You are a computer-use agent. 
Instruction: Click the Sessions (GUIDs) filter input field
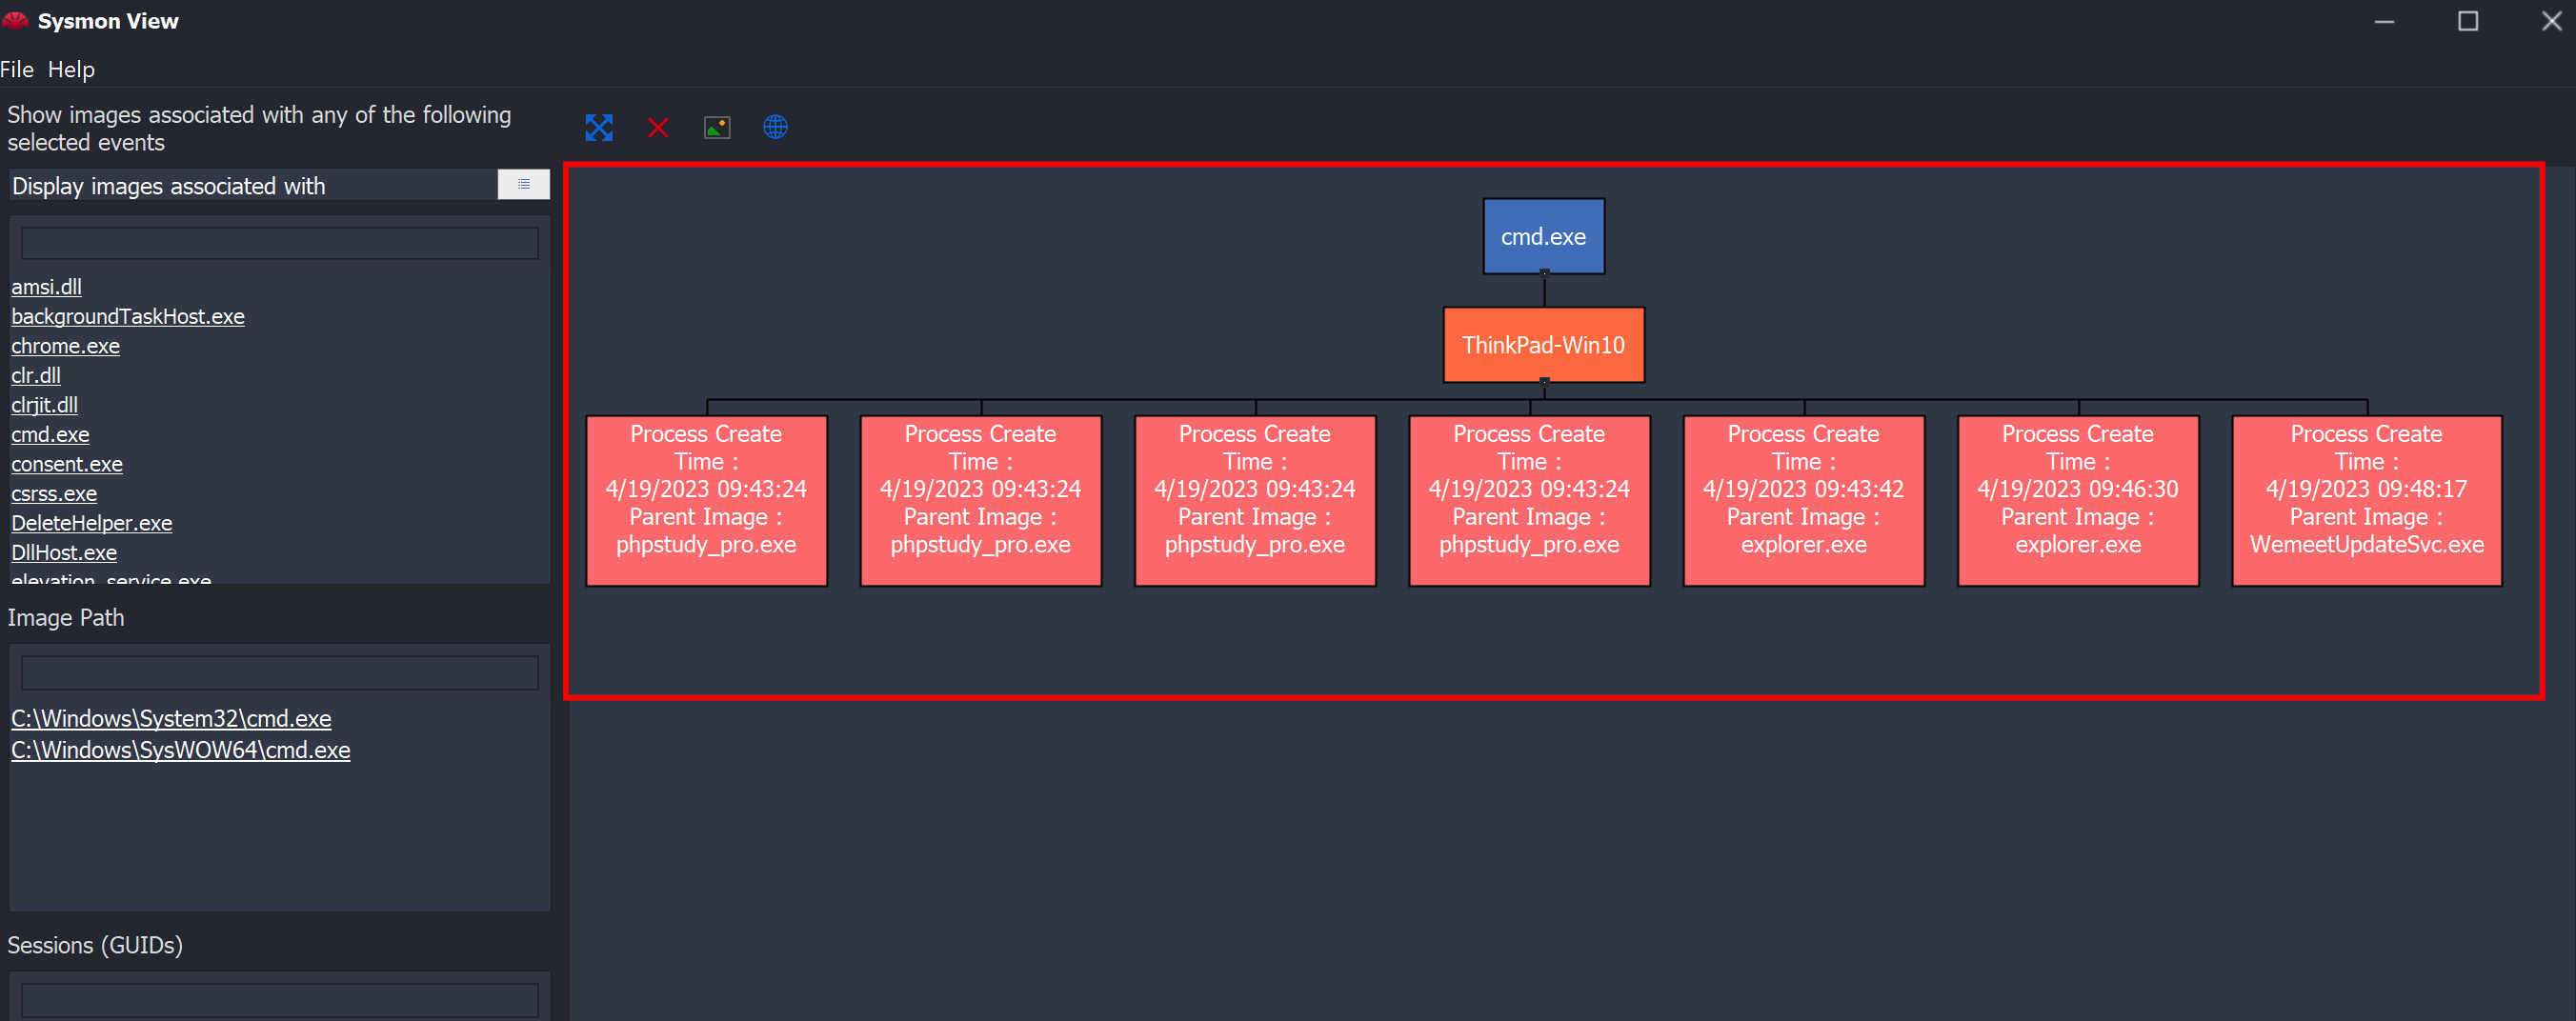point(280,1000)
